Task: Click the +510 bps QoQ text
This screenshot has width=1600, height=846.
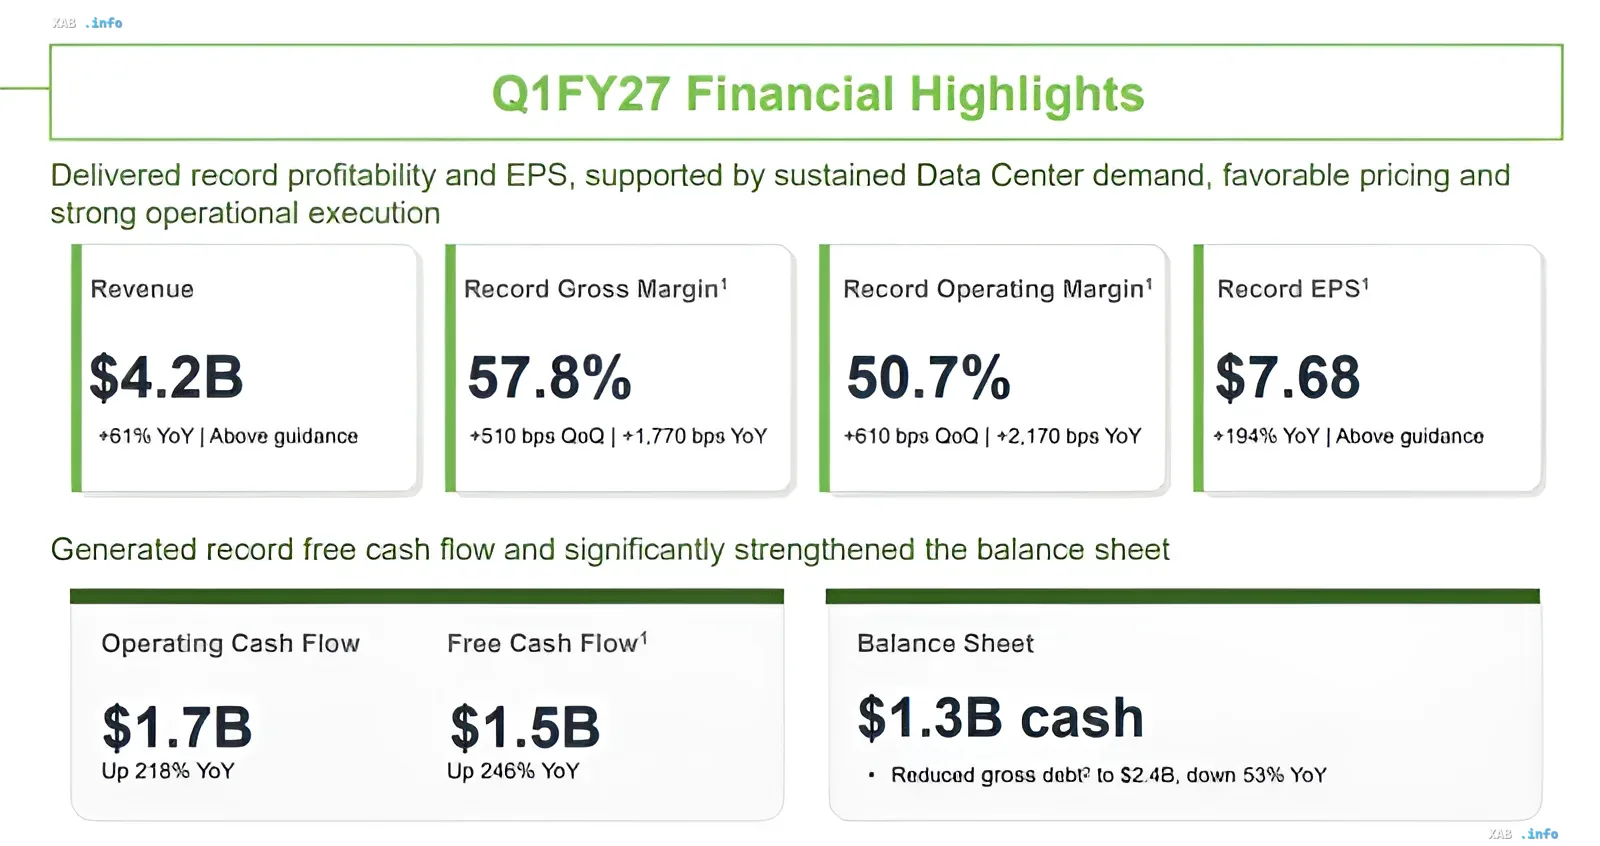Action: (x=537, y=436)
